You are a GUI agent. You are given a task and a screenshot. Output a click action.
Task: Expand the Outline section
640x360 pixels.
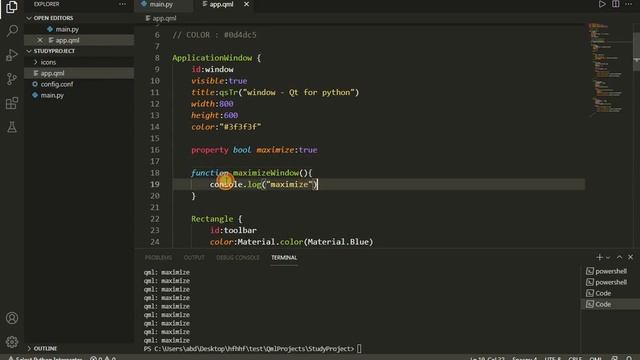click(x=45, y=349)
